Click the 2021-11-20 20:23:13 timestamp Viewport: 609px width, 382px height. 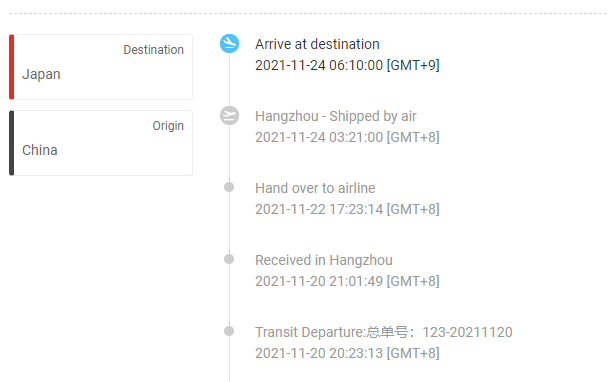347,353
